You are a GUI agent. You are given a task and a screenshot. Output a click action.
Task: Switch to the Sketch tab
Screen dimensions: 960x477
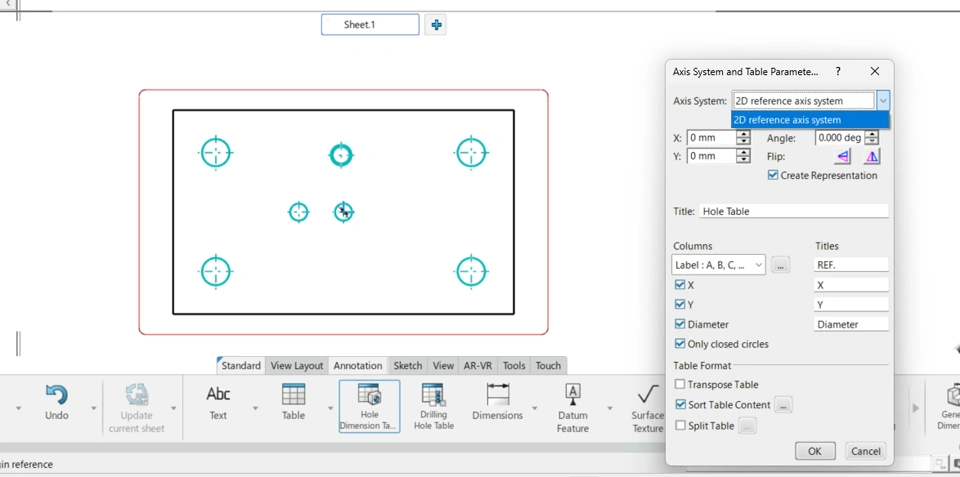[x=408, y=366]
